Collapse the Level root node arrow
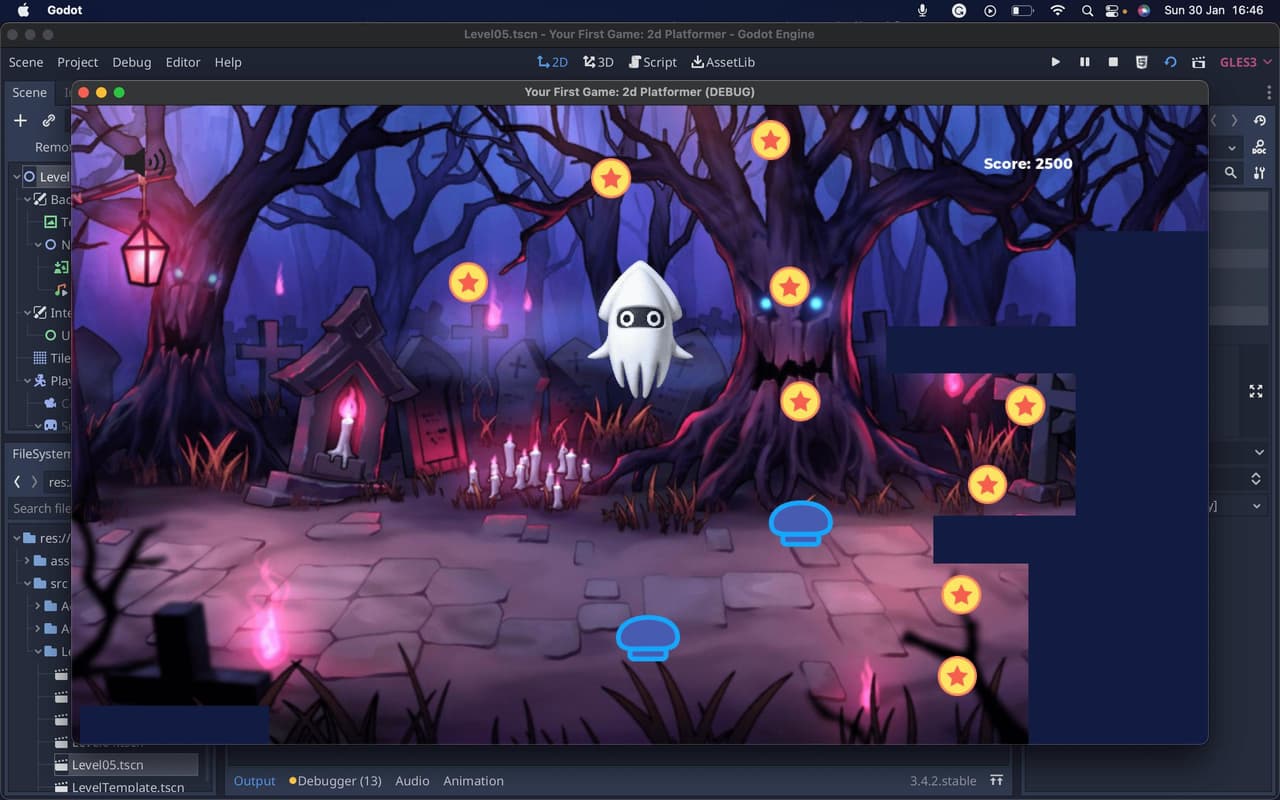 (16, 177)
